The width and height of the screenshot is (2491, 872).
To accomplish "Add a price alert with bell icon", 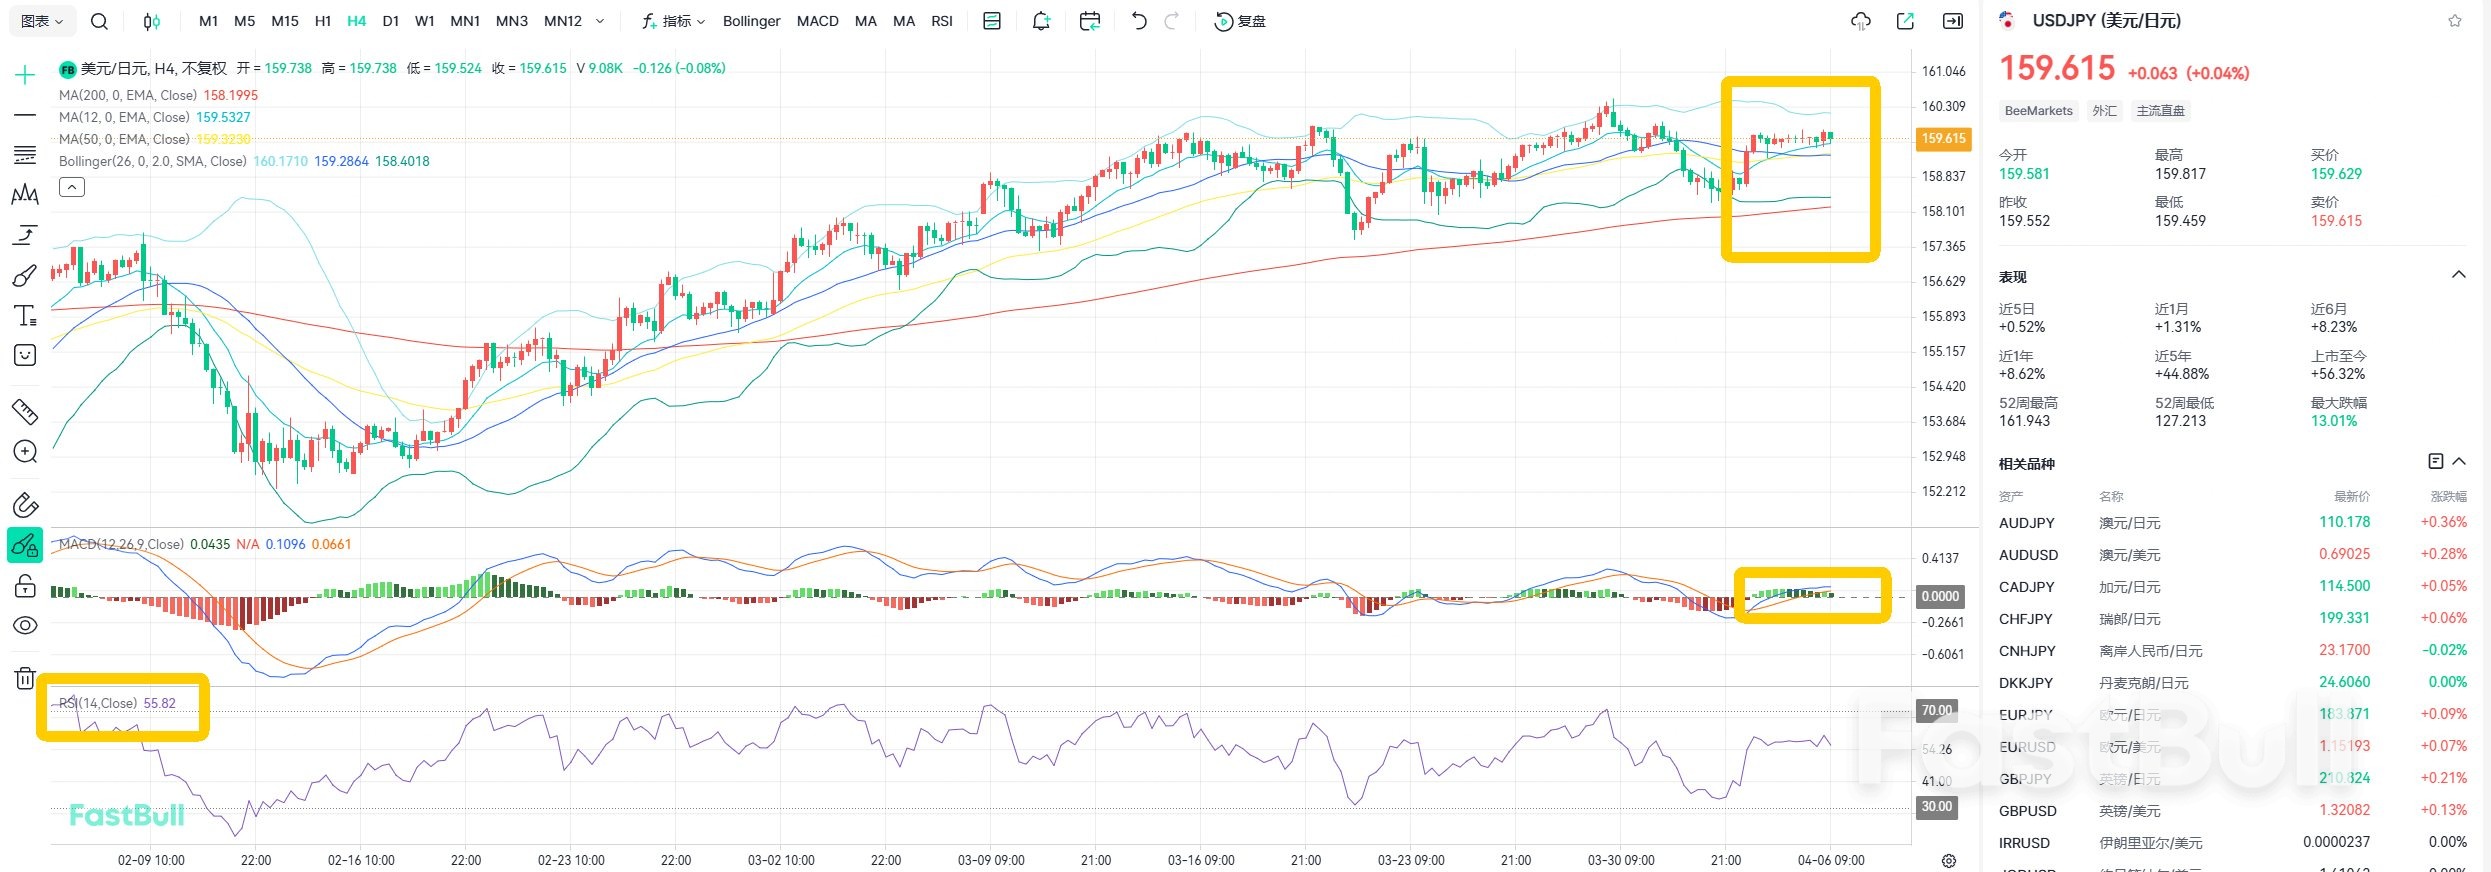I will pyautogui.click(x=1041, y=21).
